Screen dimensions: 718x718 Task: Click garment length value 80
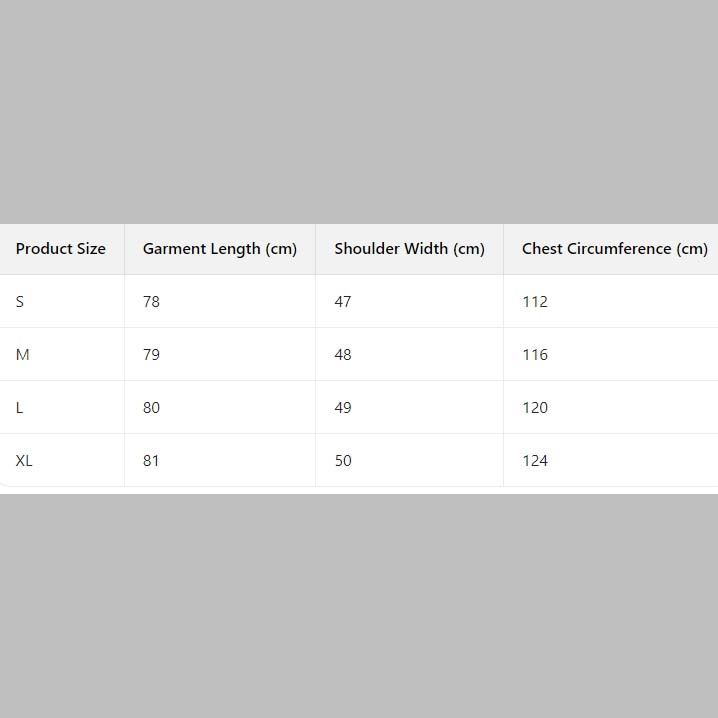click(151, 408)
